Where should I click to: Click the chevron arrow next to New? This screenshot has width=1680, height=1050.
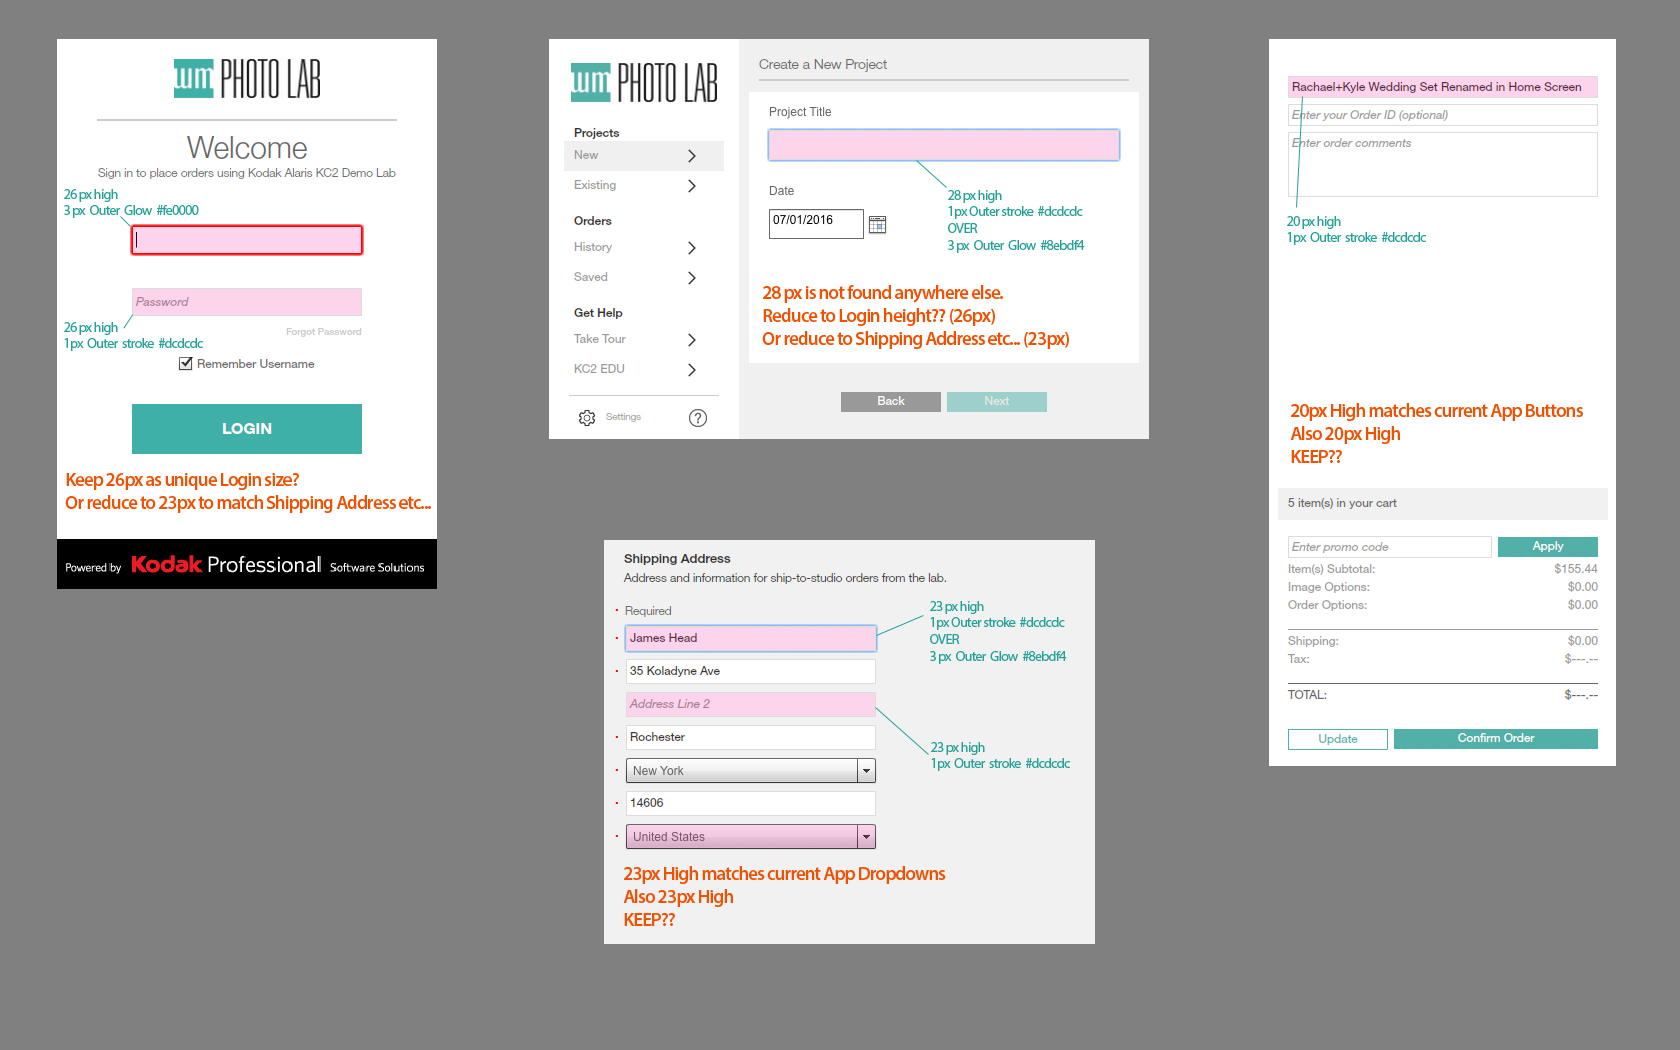click(x=691, y=156)
